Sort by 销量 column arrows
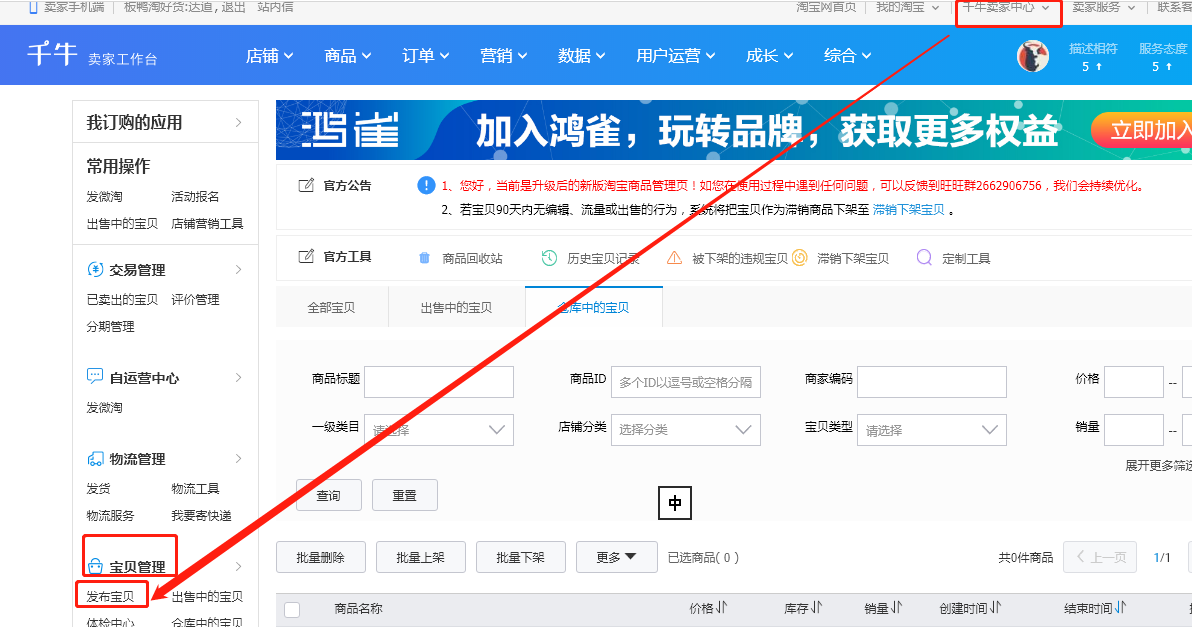The height and width of the screenshot is (627, 1192). [896, 608]
